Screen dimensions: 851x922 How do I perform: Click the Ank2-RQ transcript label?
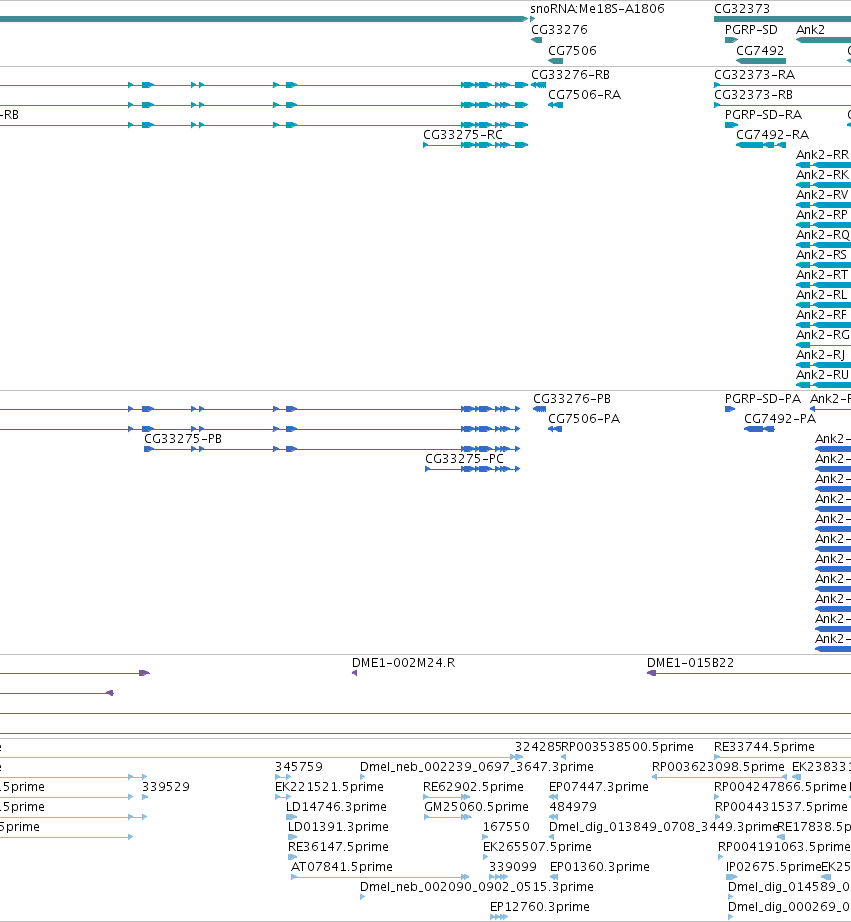point(823,235)
